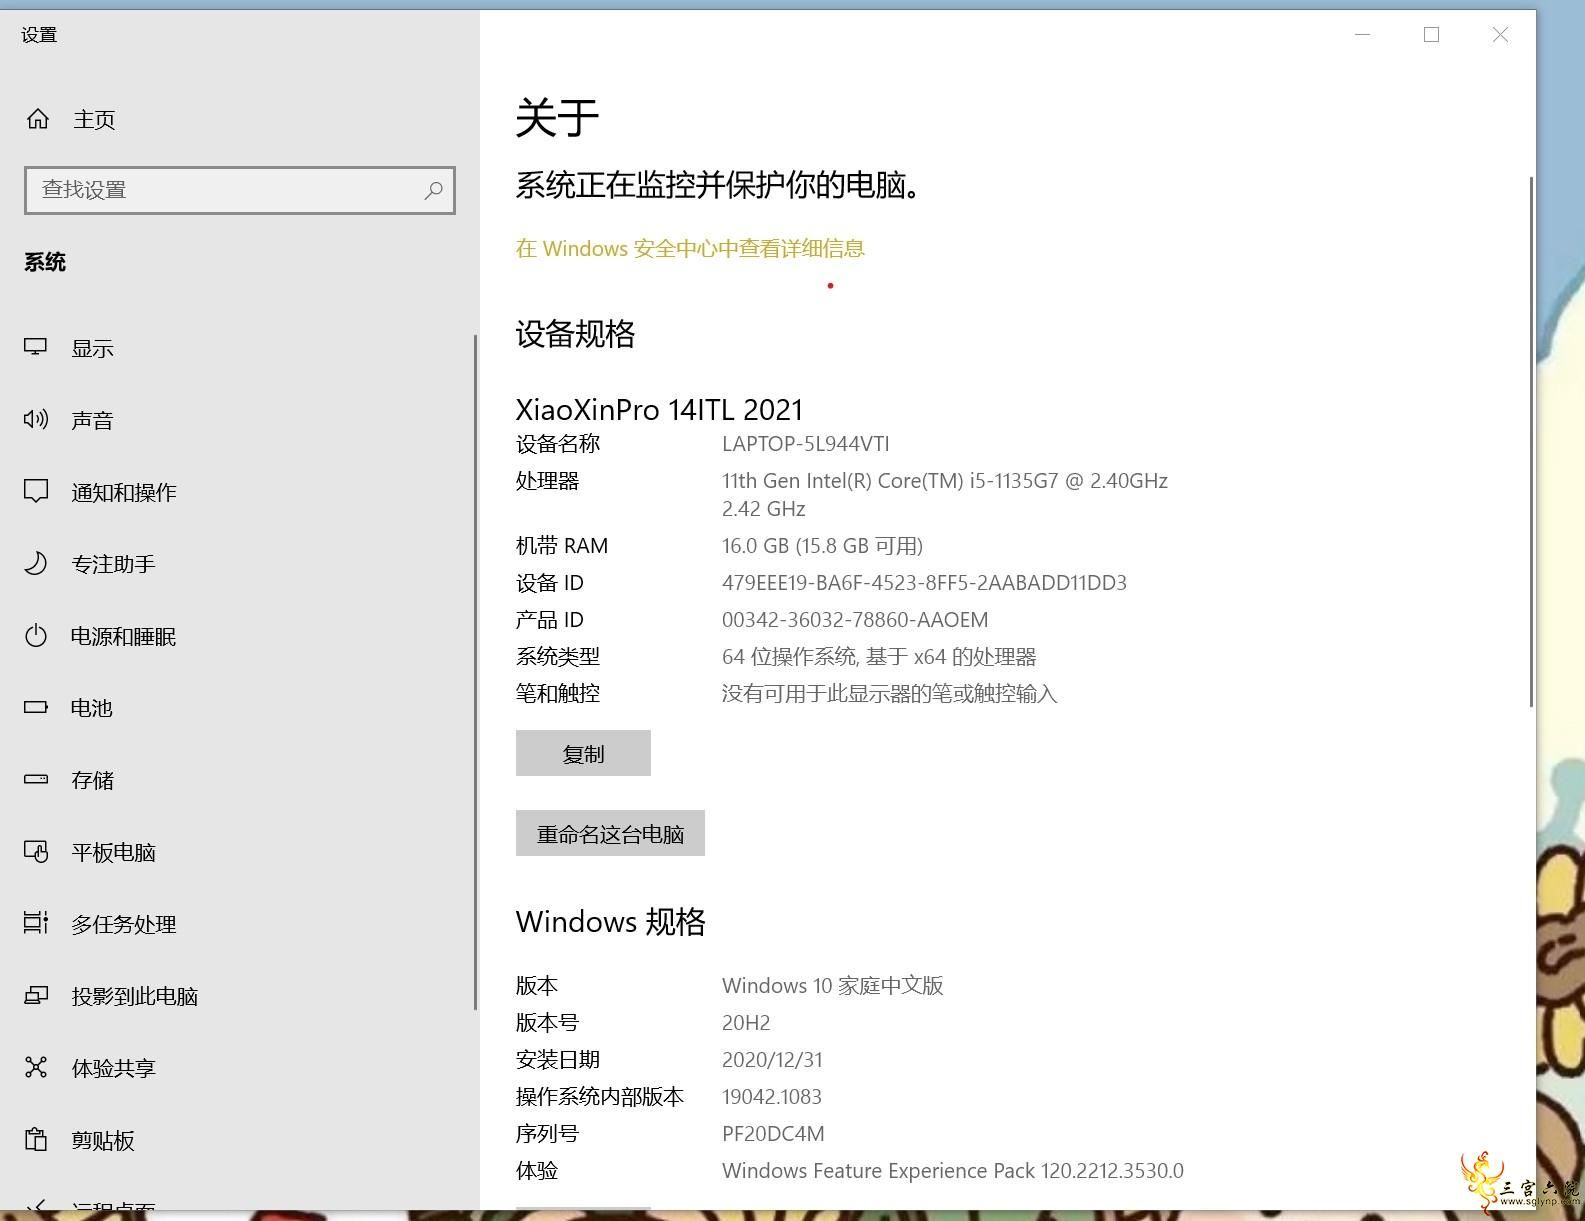Open the 声音 settings page
This screenshot has height=1221, width=1585.
[238, 420]
